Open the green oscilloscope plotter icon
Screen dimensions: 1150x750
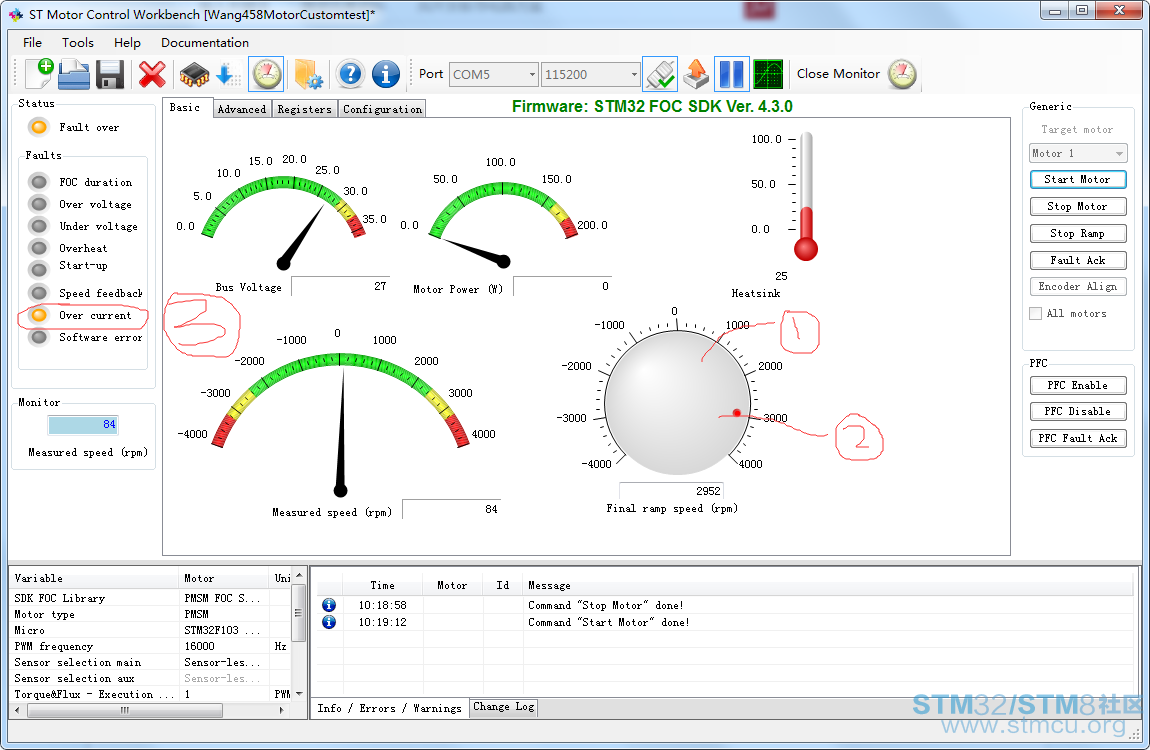(x=768, y=74)
